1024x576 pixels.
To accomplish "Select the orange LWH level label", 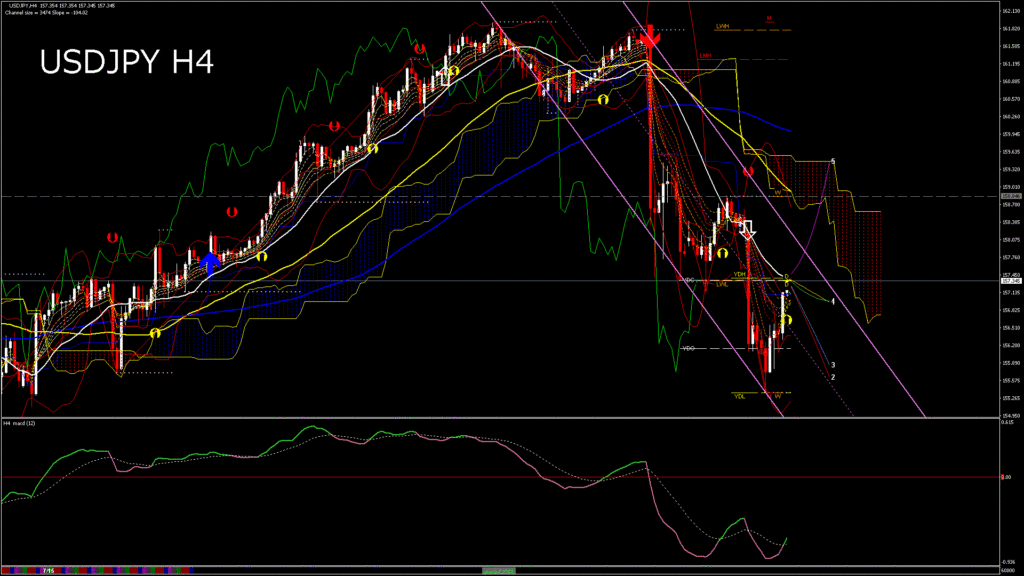I will [x=721, y=26].
